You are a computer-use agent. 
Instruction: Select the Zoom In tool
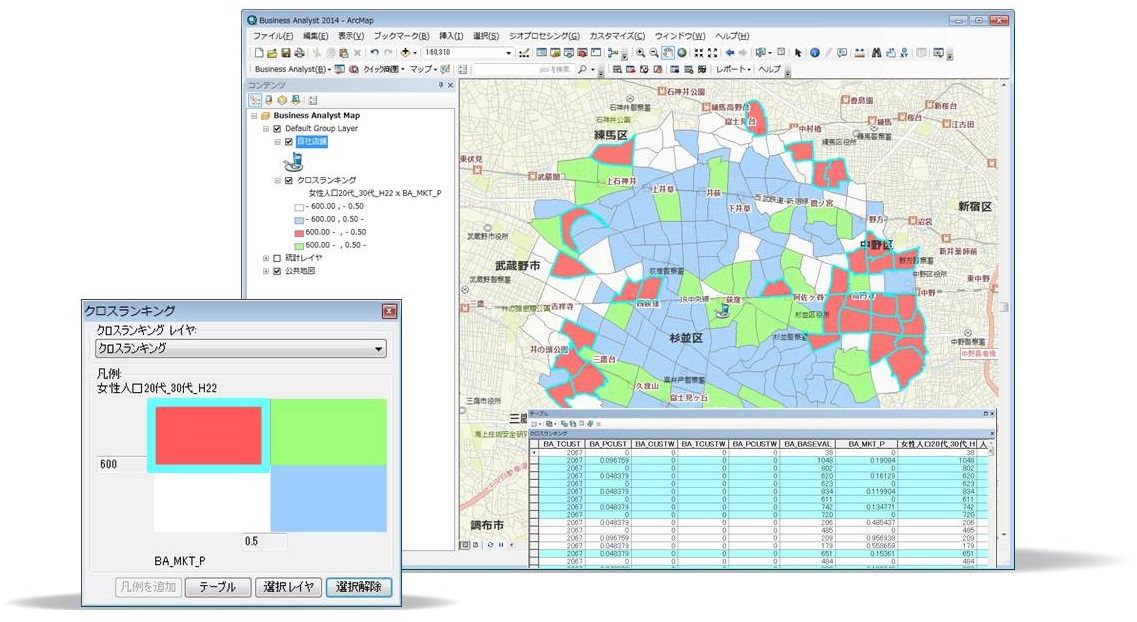(640, 53)
